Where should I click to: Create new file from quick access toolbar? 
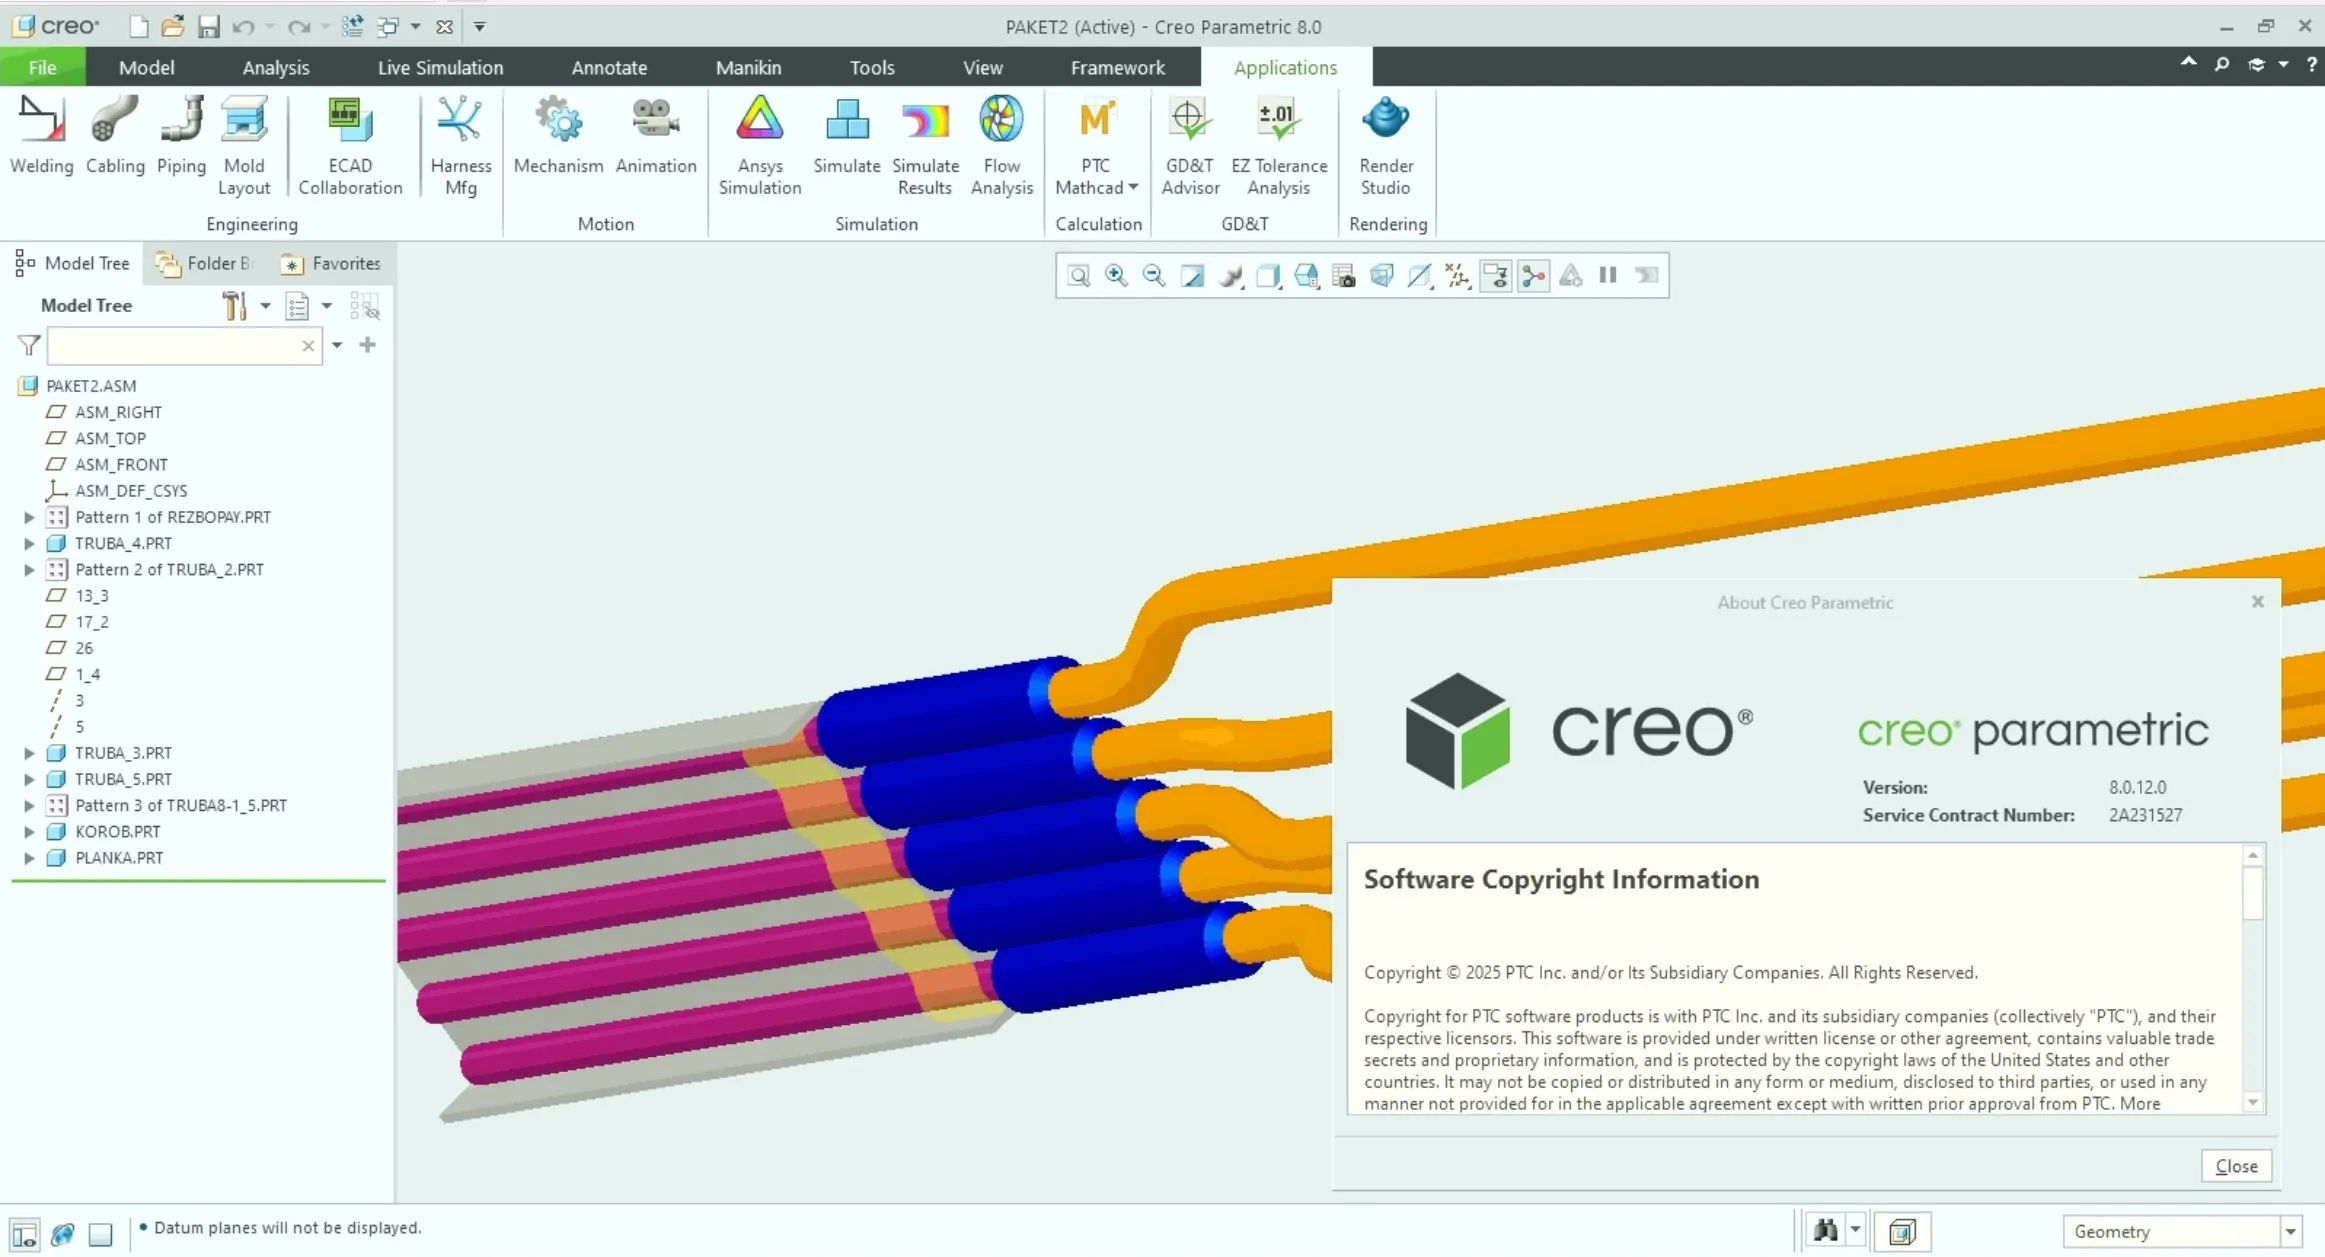pos(139,27)
